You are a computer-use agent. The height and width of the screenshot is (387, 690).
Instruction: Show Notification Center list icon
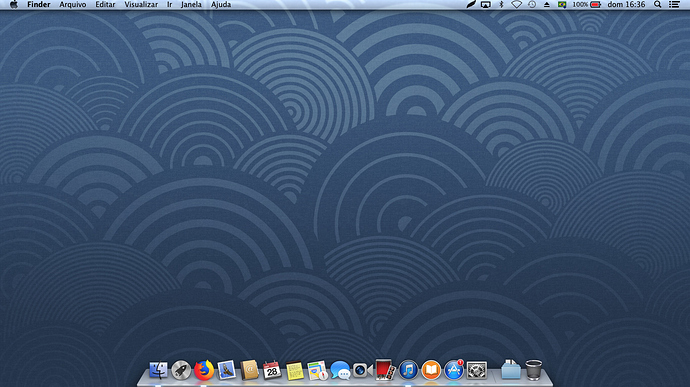tap(674, 4)
